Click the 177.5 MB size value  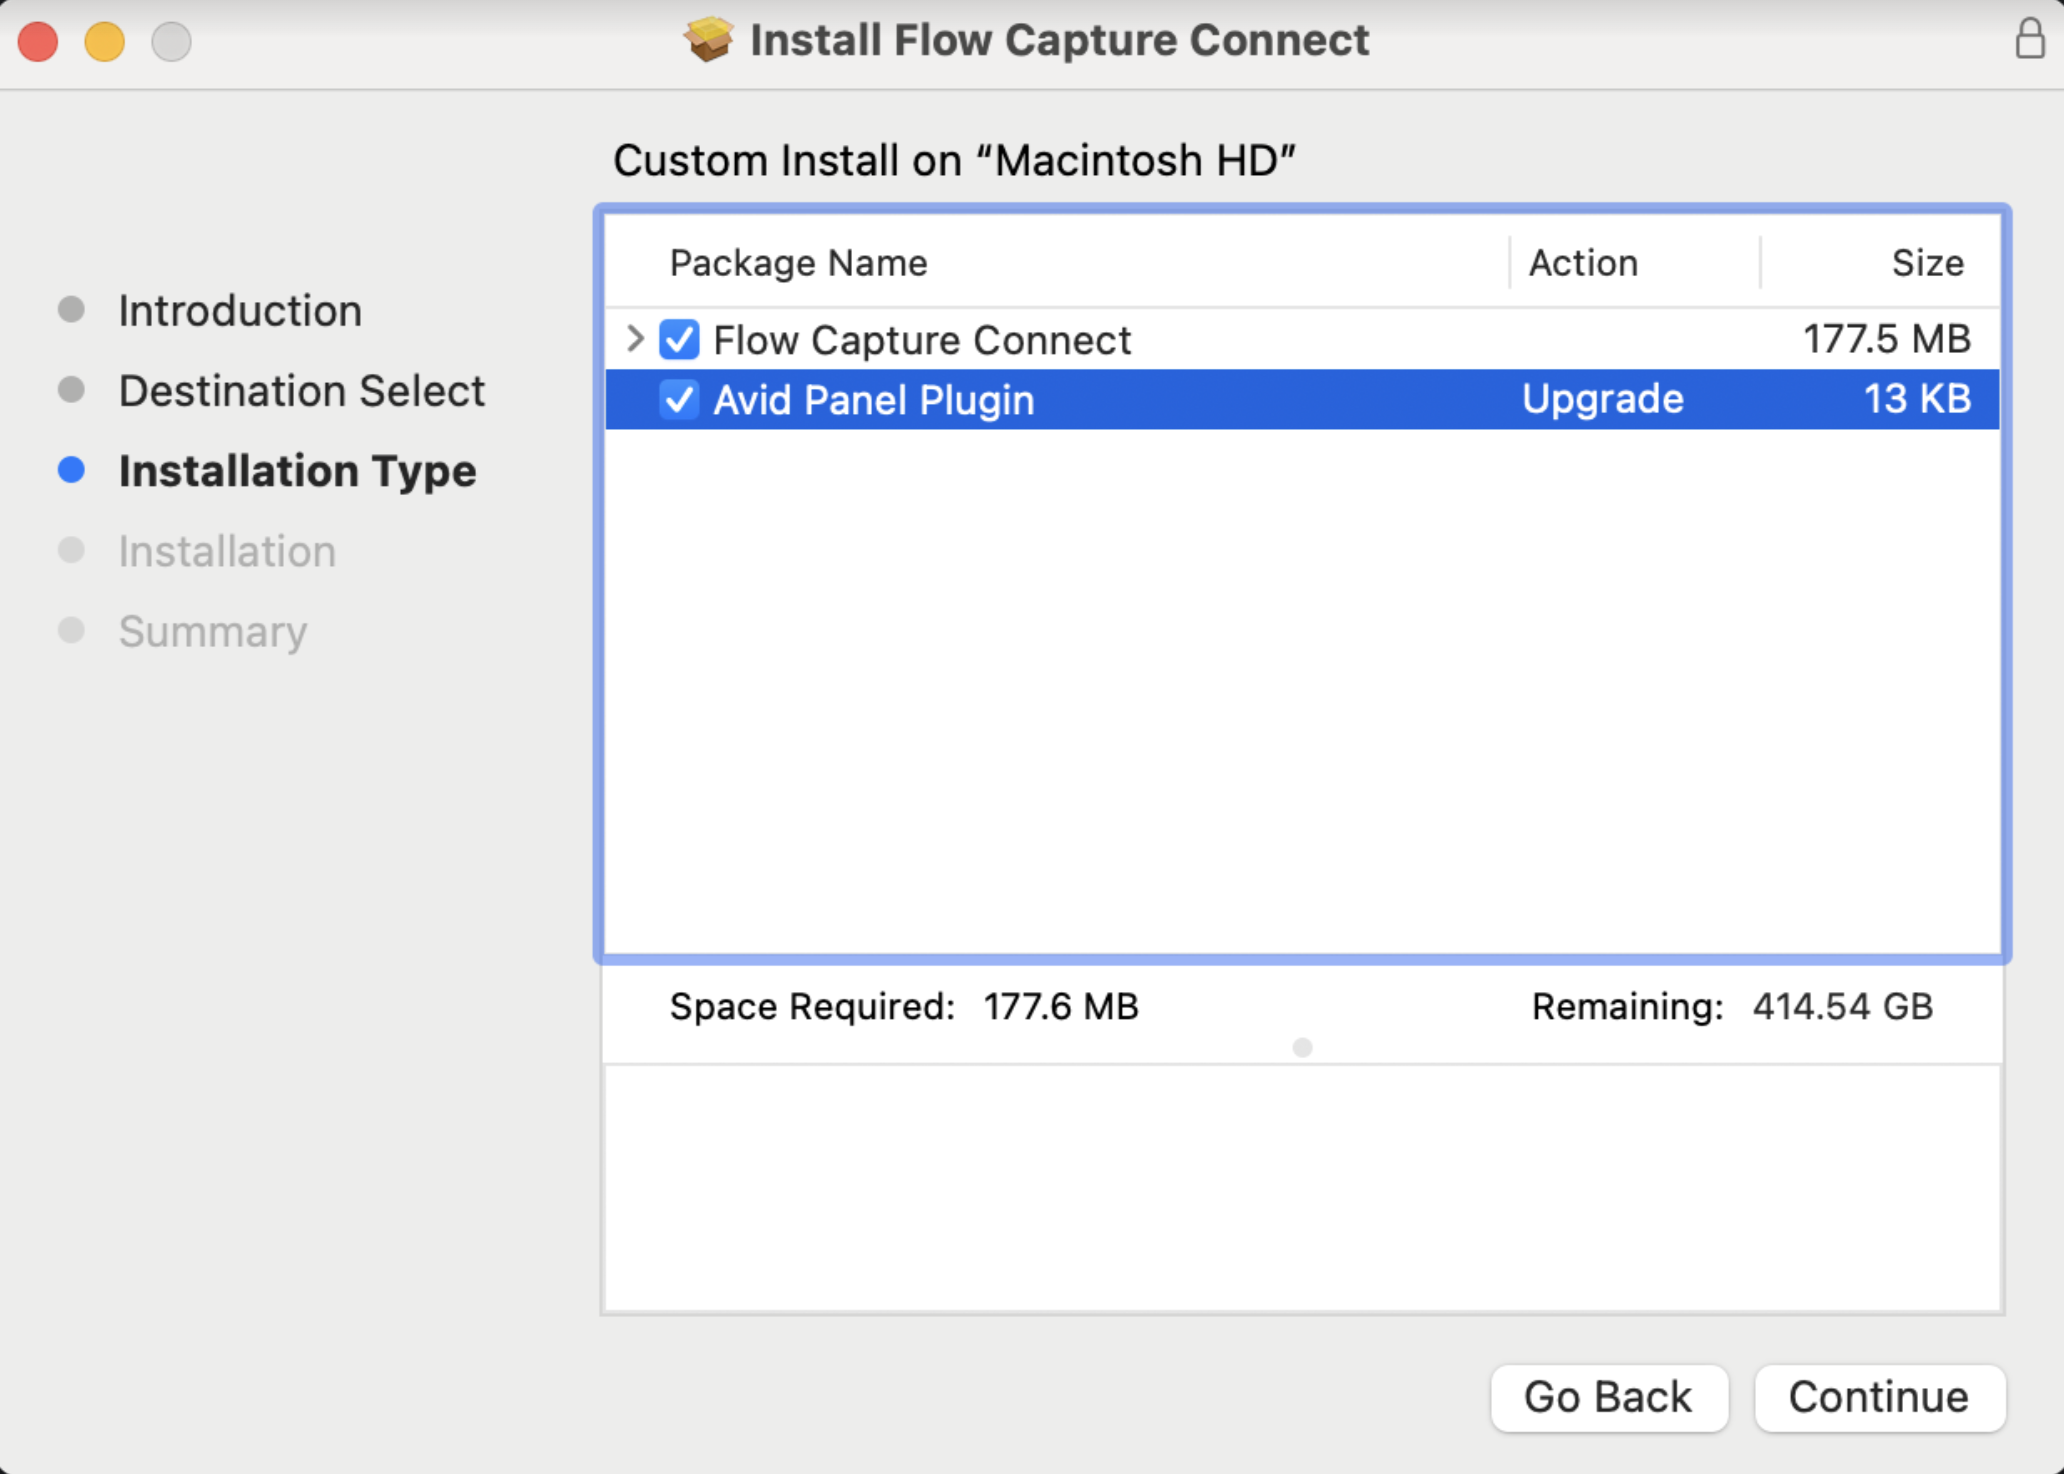(1886, 339)
